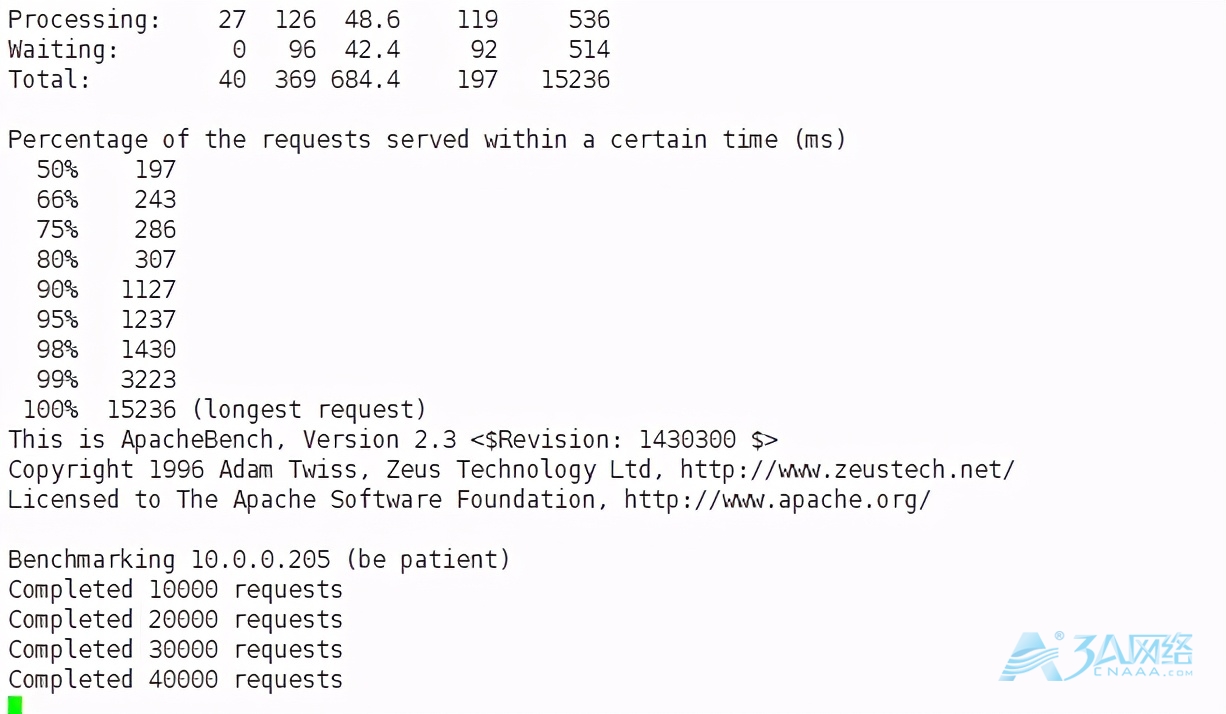The image size is (1226, 714).
Task: Click the Completed 20000 requests line
Action: [x=175, y=620]
